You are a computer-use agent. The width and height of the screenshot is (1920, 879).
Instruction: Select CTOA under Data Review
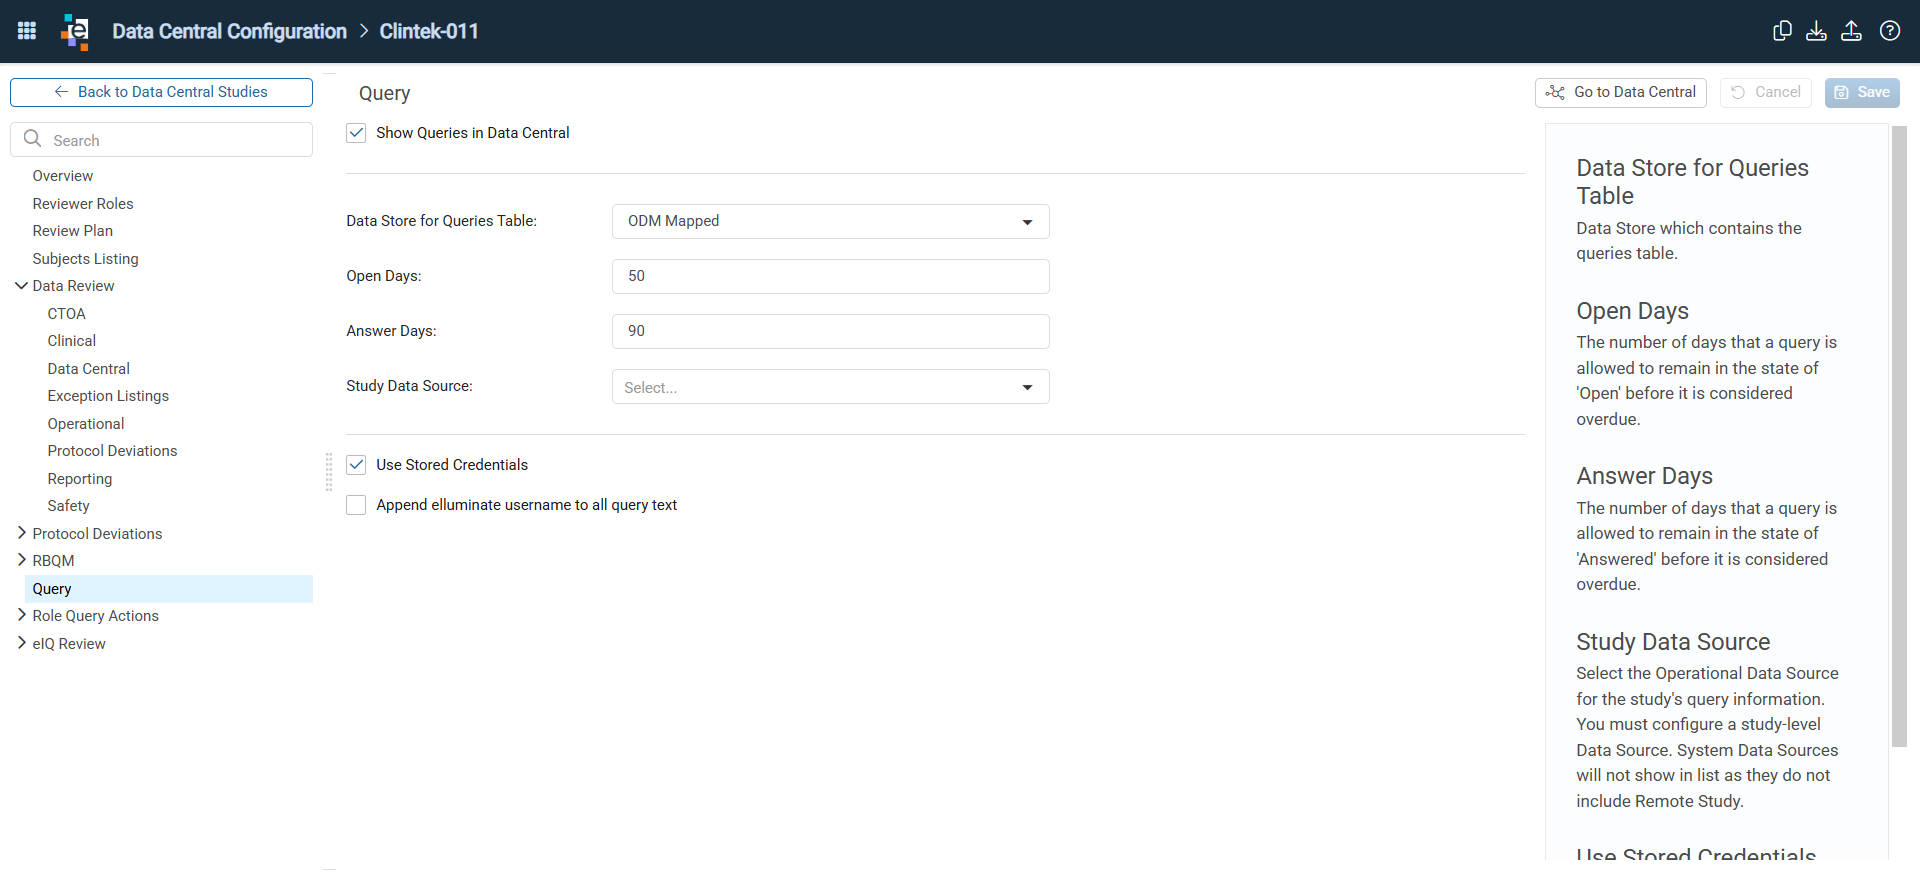[x=66, y=314]
